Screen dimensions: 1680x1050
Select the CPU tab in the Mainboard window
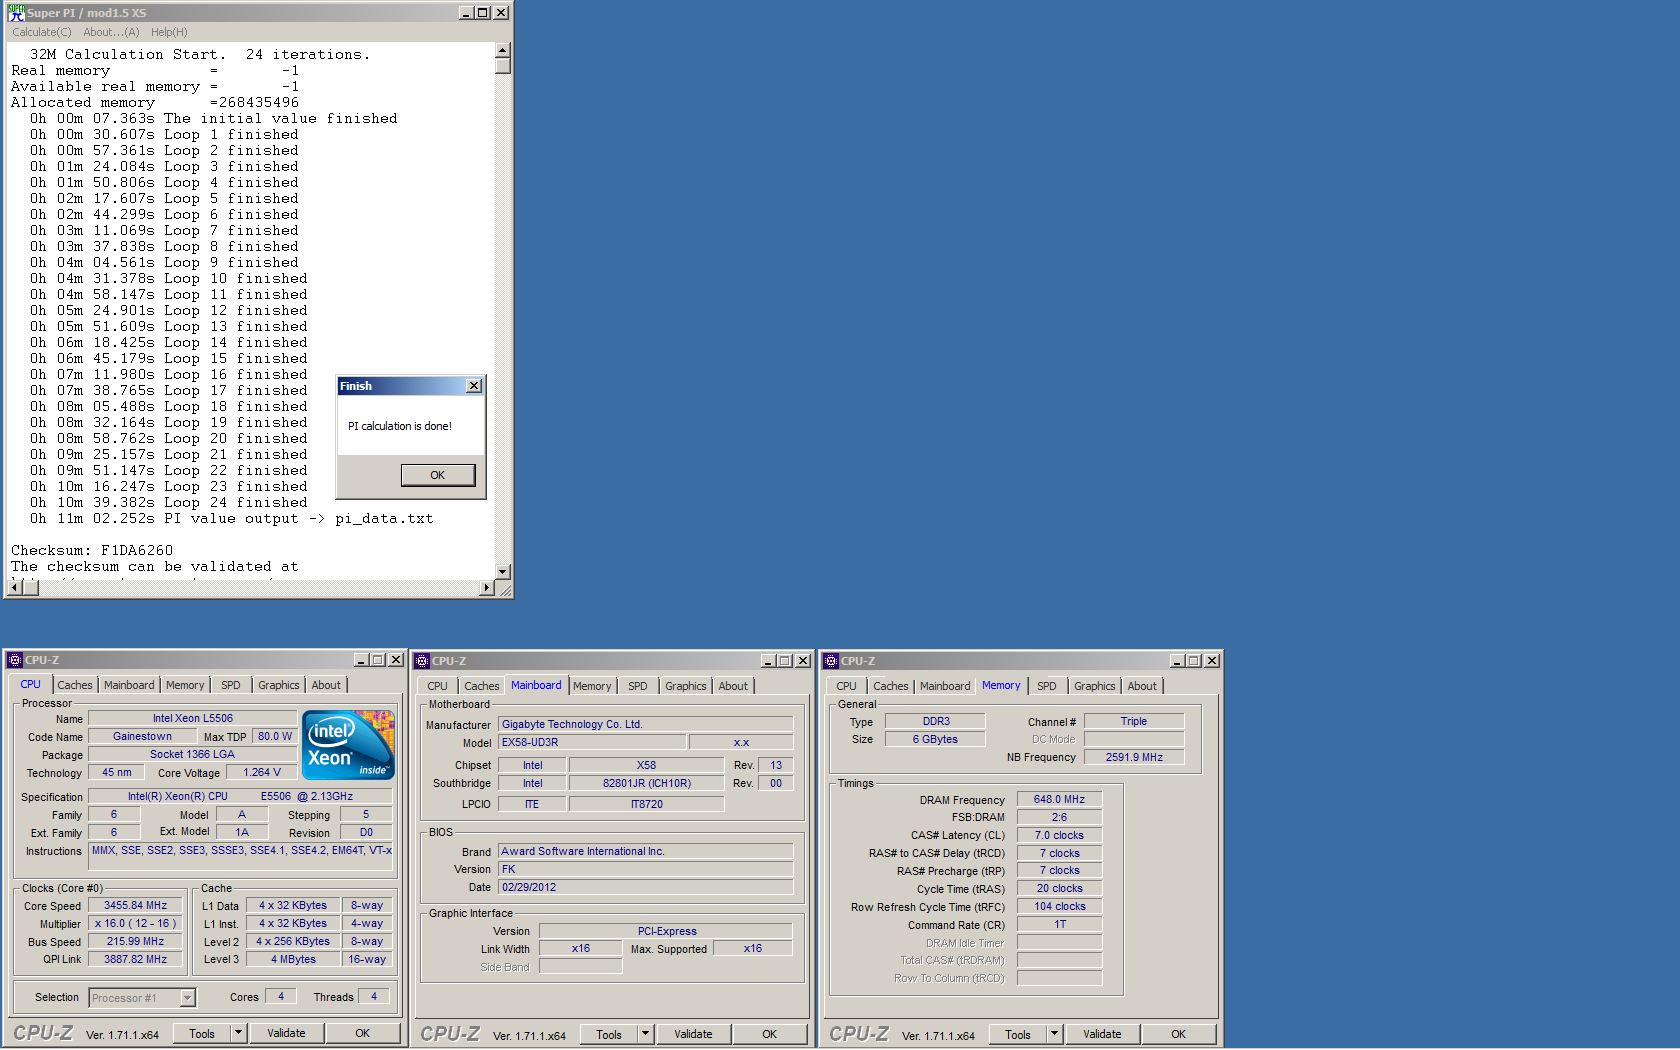437,686
